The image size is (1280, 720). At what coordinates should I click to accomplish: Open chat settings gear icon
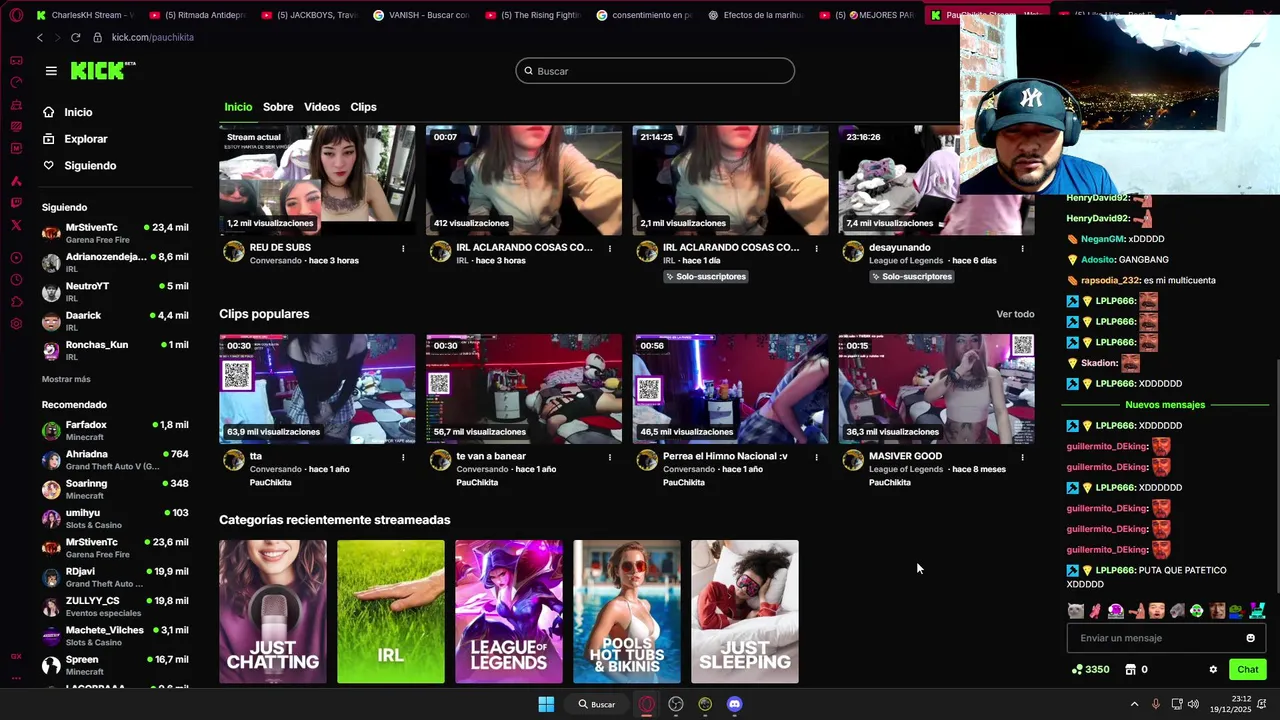coord(1213,669)
